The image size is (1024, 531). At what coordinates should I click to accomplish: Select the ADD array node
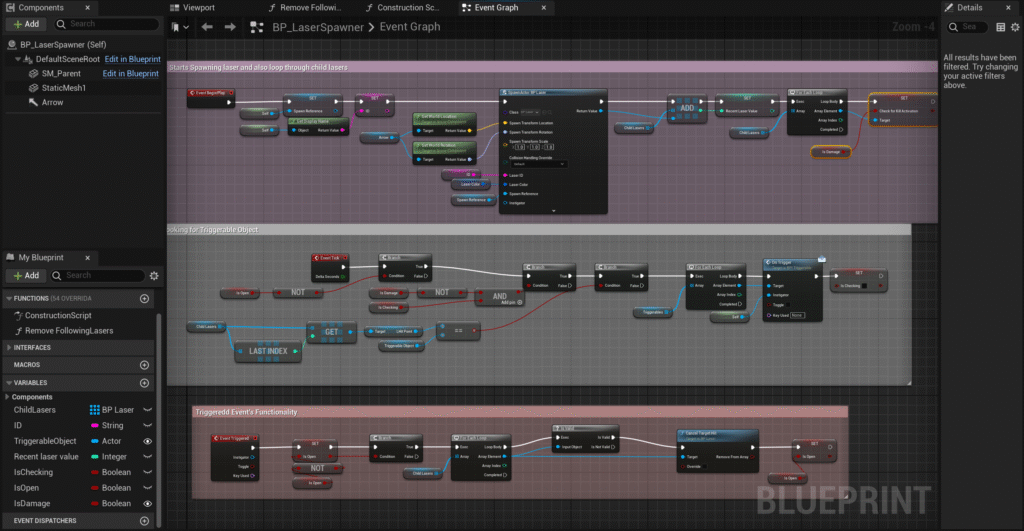coord(687,108)
